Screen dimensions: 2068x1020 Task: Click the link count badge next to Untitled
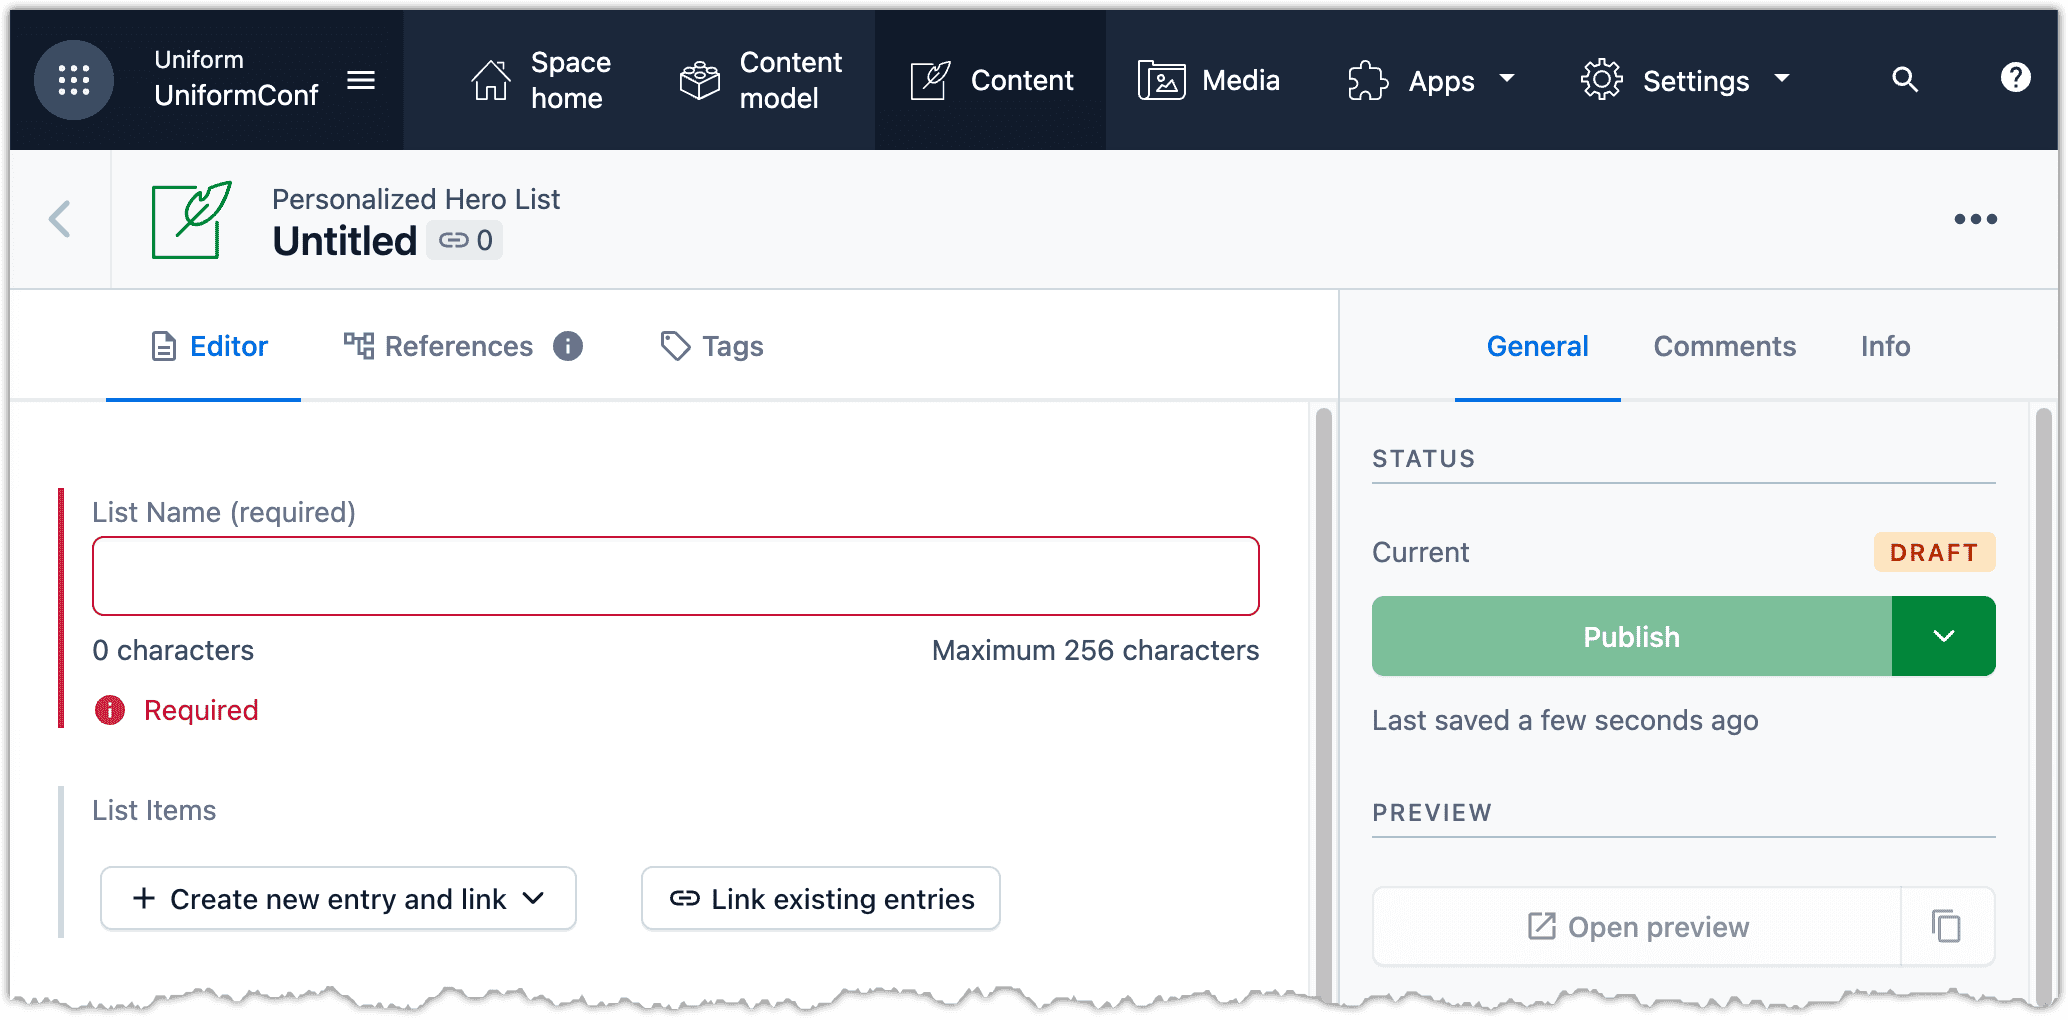465,240
